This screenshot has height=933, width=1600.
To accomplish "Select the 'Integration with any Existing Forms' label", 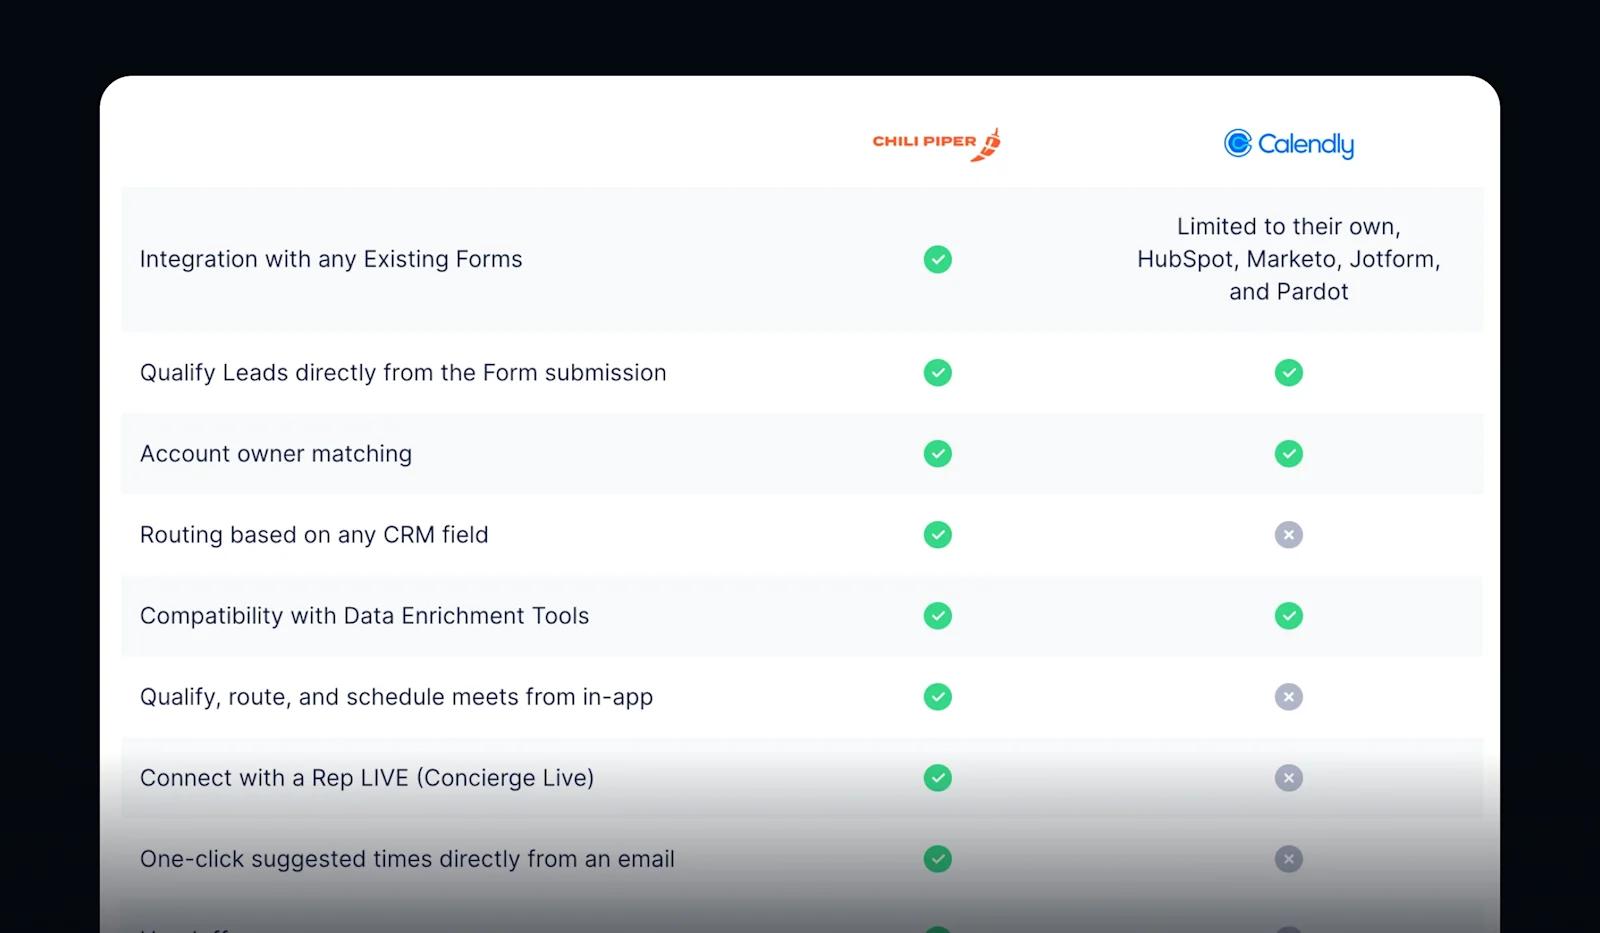I will click(x=331, y=260).
